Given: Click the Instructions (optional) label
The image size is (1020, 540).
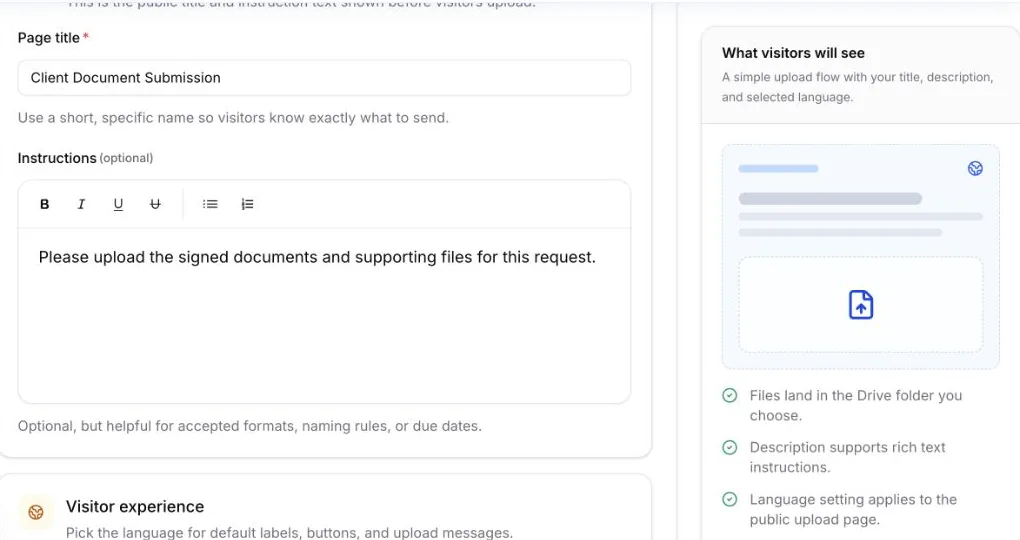Looking at the screenshot, I should [85, 158].
